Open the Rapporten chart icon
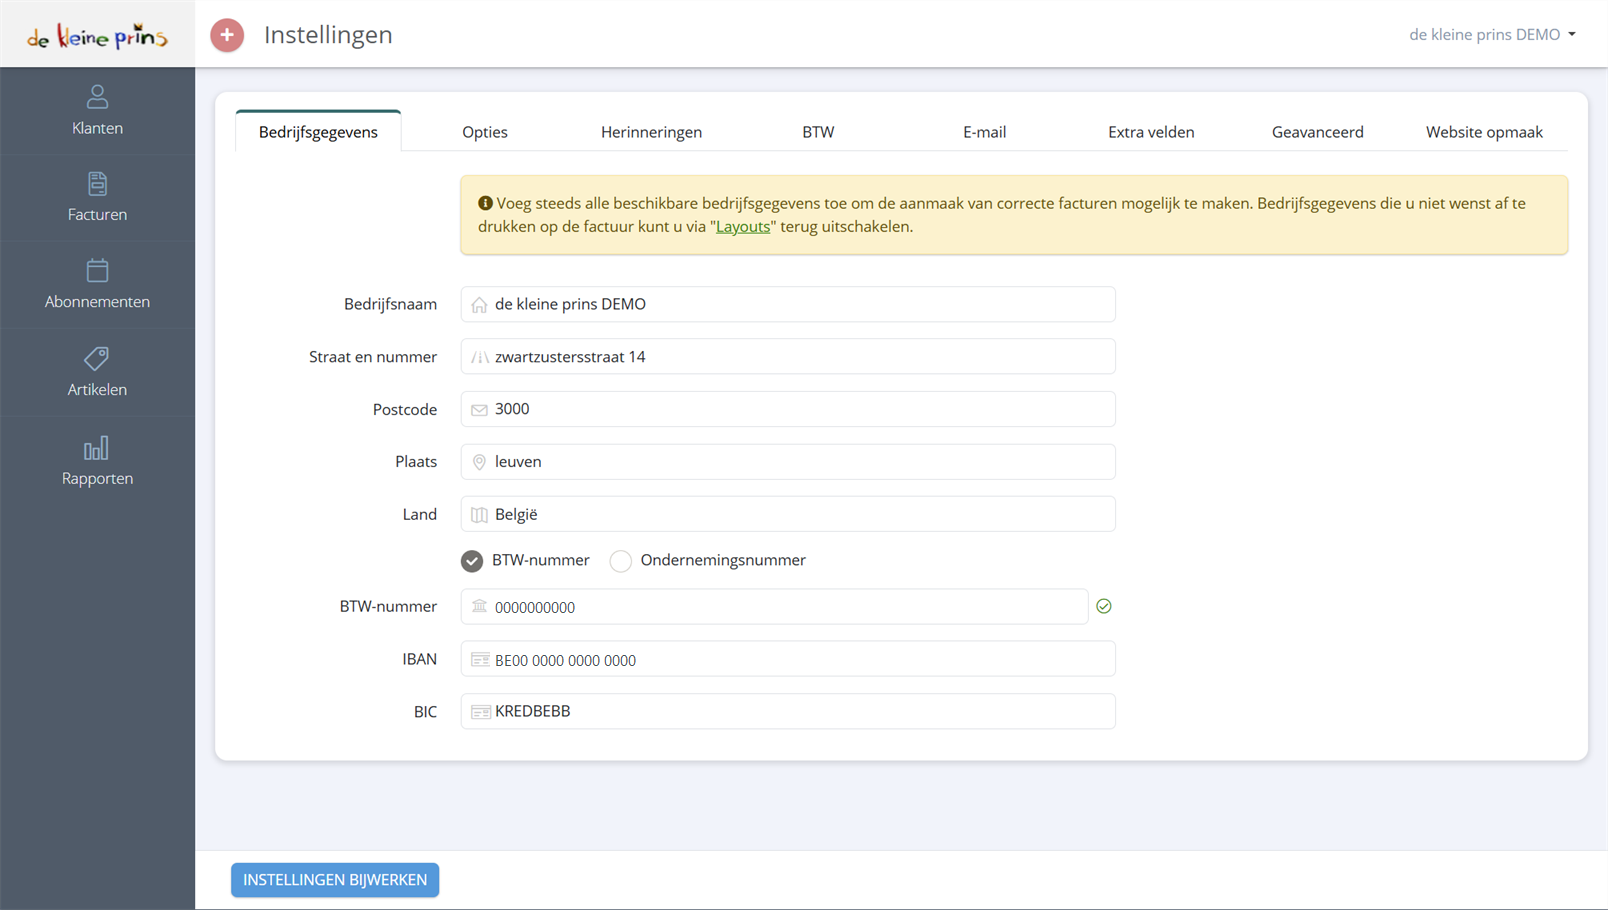1608x910 pixels. [97, 447]
